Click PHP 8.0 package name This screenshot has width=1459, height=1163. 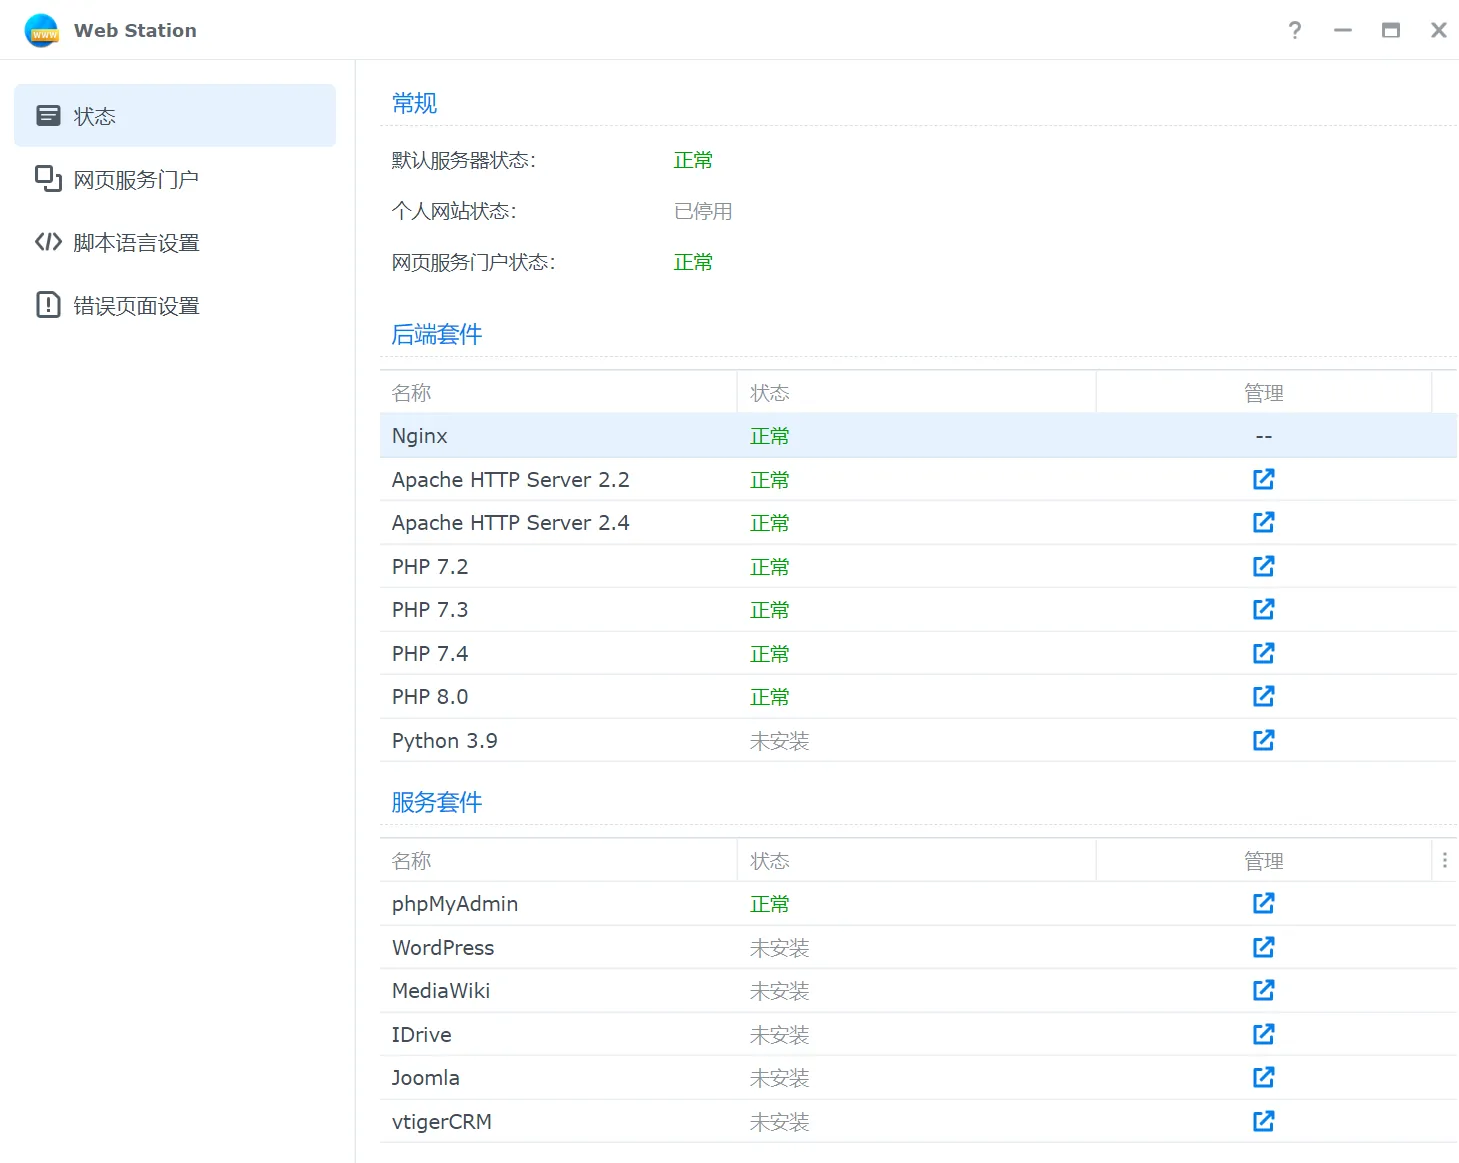tap(430, 696)
